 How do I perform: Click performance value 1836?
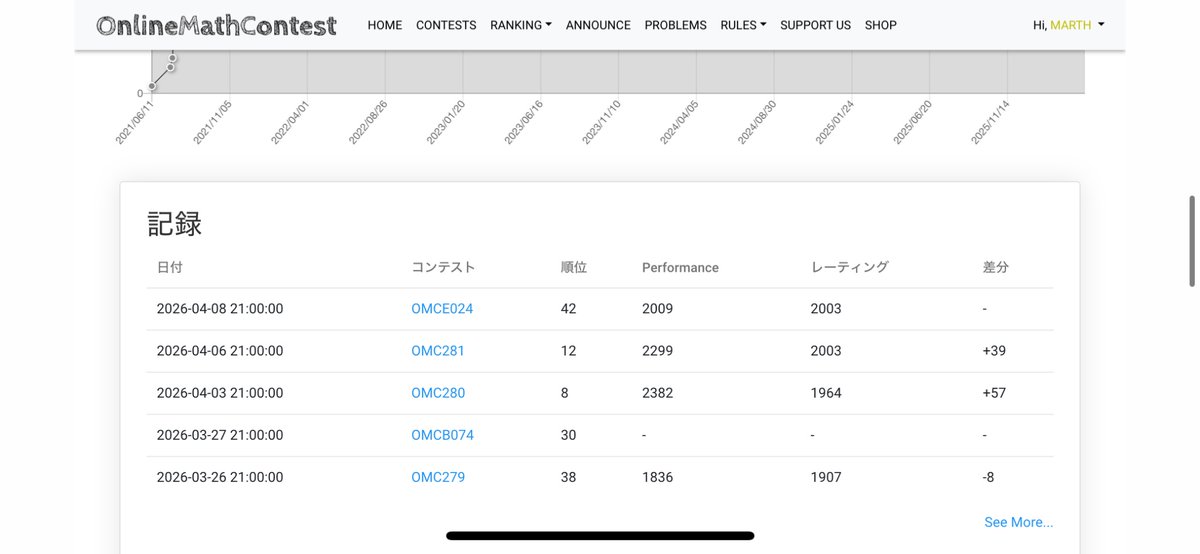click(x=657, y=477)
